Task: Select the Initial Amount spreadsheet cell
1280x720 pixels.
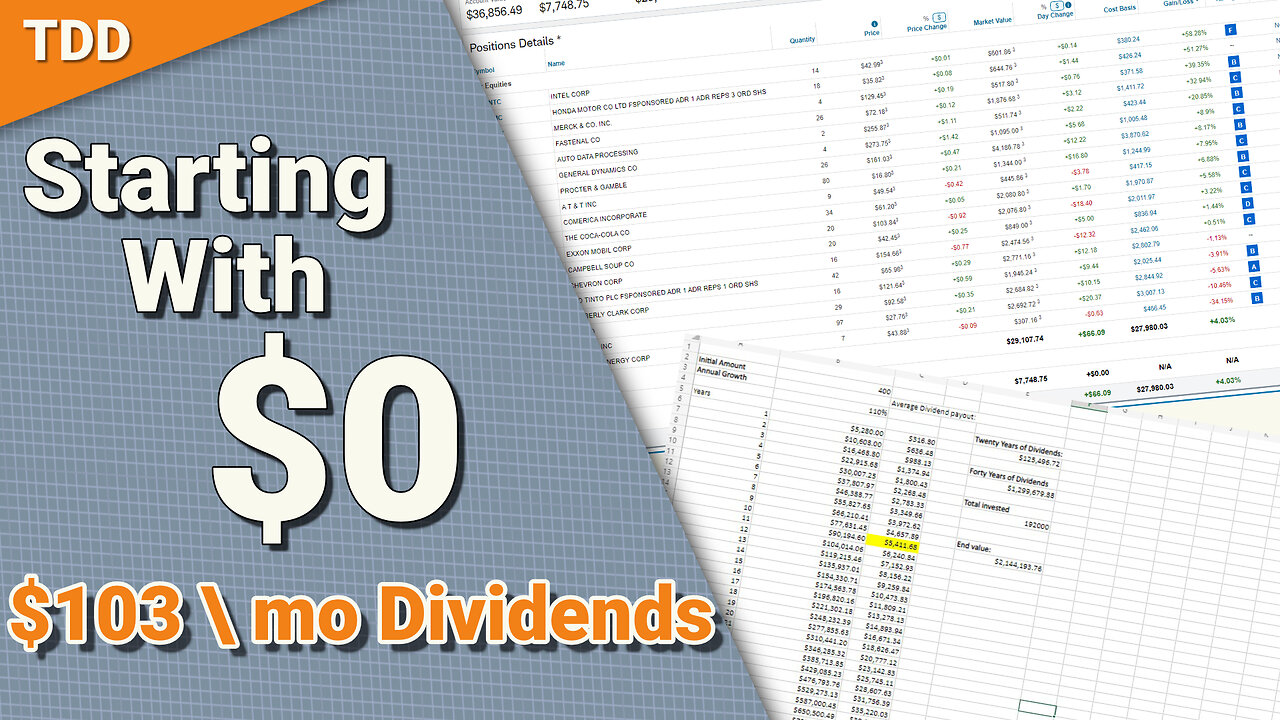Action: 722,363
